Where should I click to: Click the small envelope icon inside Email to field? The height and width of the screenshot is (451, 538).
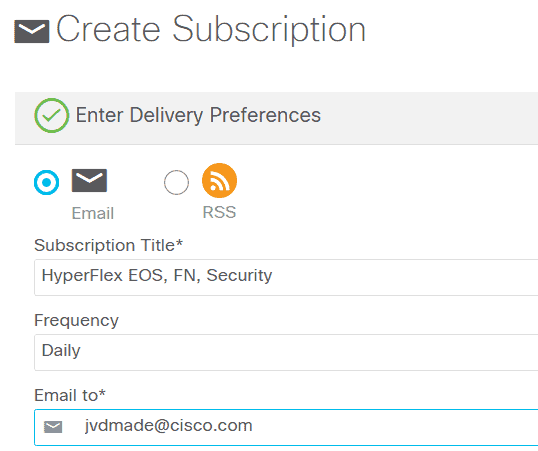[53, 427]
